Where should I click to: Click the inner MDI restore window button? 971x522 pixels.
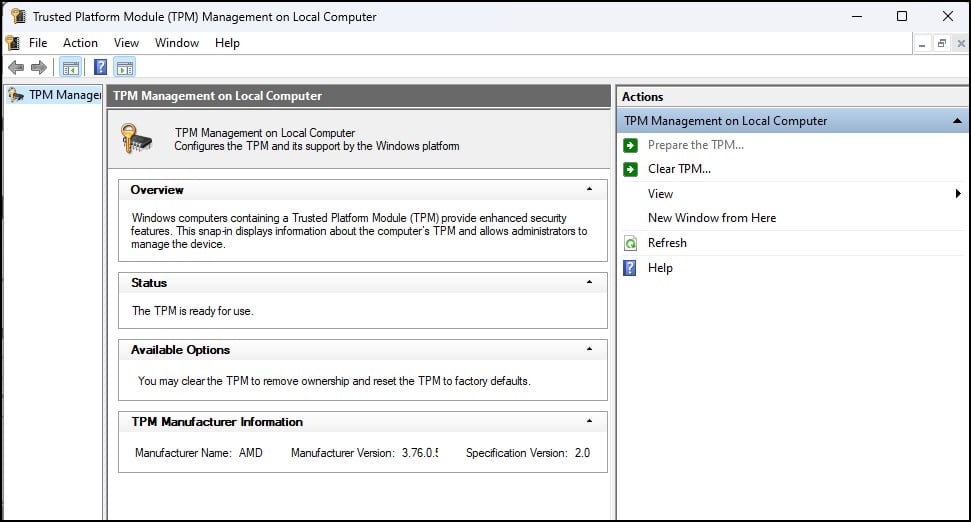[x=941, y=44]
